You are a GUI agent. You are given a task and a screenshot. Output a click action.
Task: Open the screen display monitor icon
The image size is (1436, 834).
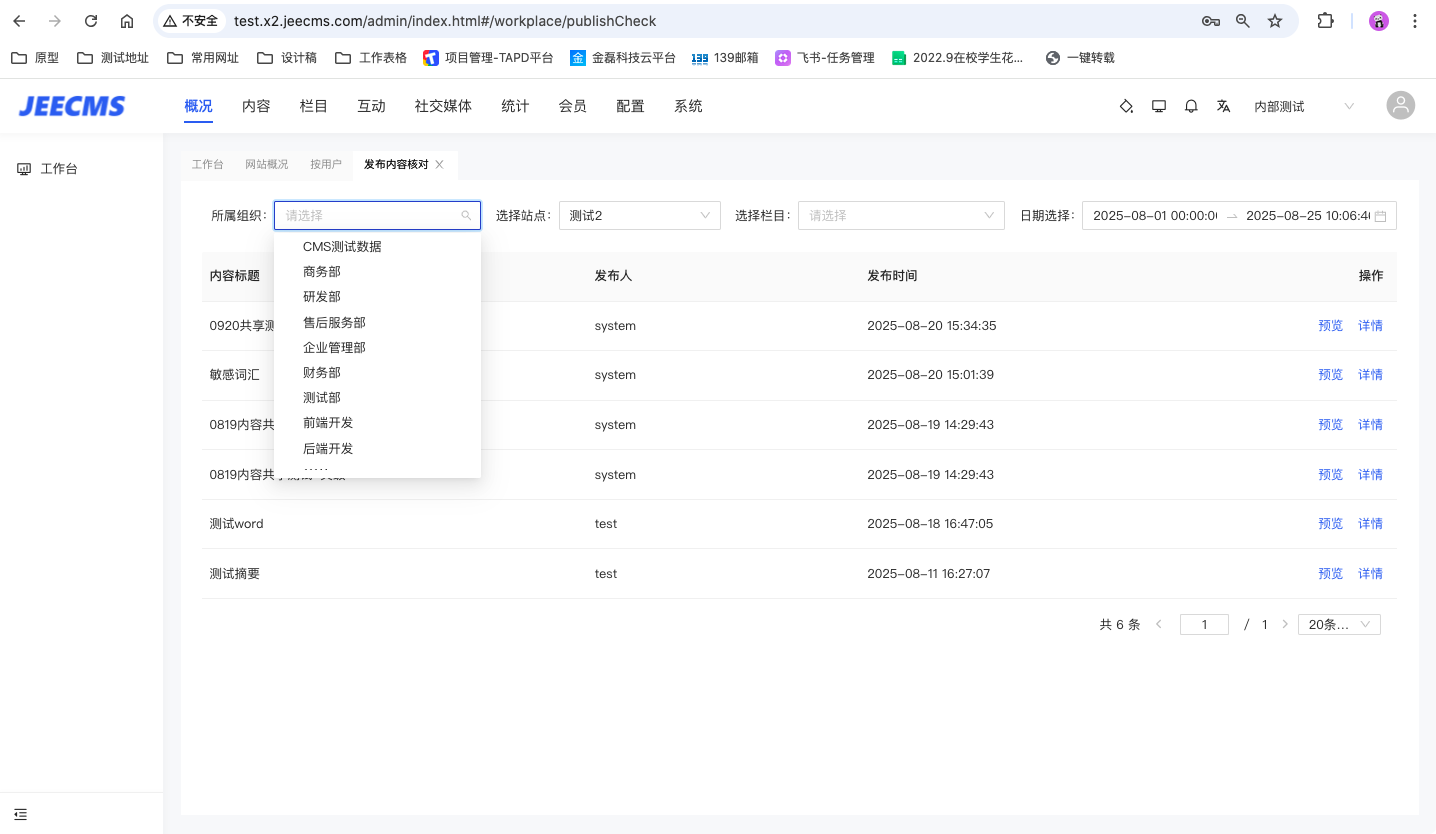[x=1159, y=106]
